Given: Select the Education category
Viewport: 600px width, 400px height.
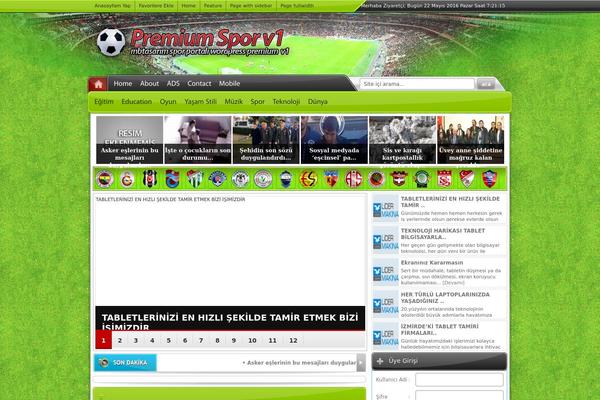Looking at the screenshot, I should [x=137, y=102].
